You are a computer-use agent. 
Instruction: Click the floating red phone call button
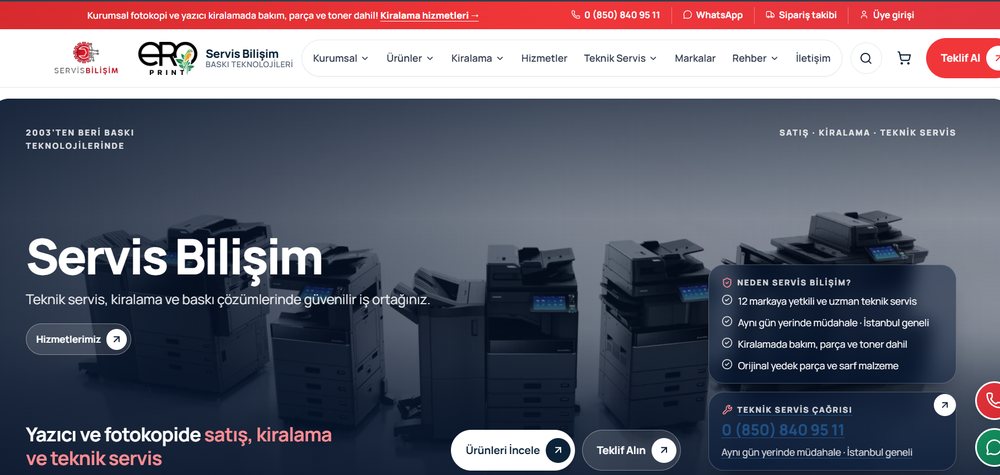pyautogui.click(x=989, y=400)
